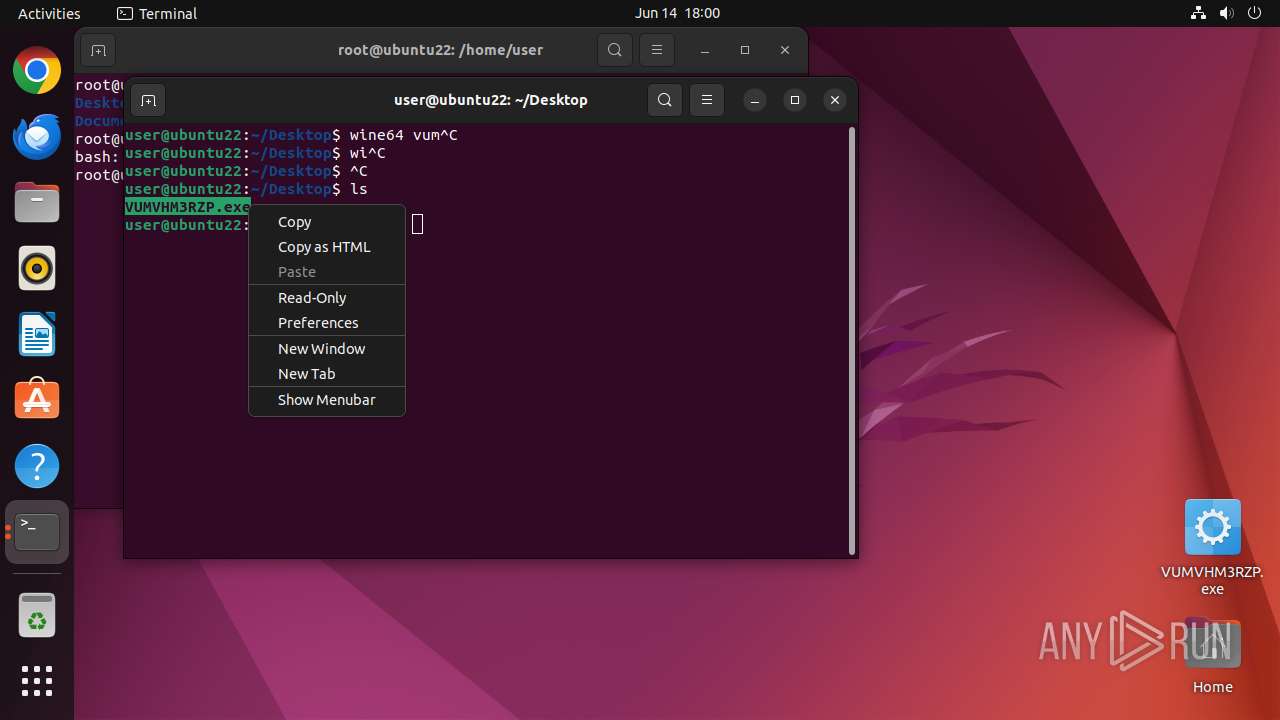Viewport: 1280px width, 720px height.
Task: Choose Copy from the context menu
Action: 327,222
